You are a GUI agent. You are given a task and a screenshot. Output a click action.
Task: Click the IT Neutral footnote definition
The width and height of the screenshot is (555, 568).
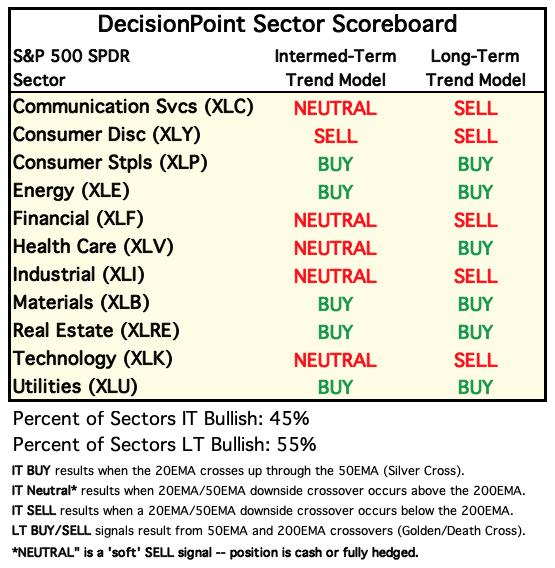pos(268,491)
